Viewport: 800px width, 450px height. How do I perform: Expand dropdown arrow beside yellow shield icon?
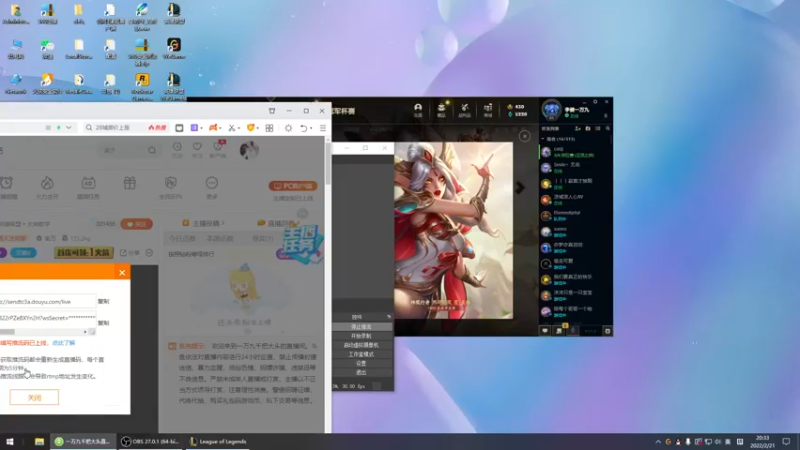click(x=258, y=129)
